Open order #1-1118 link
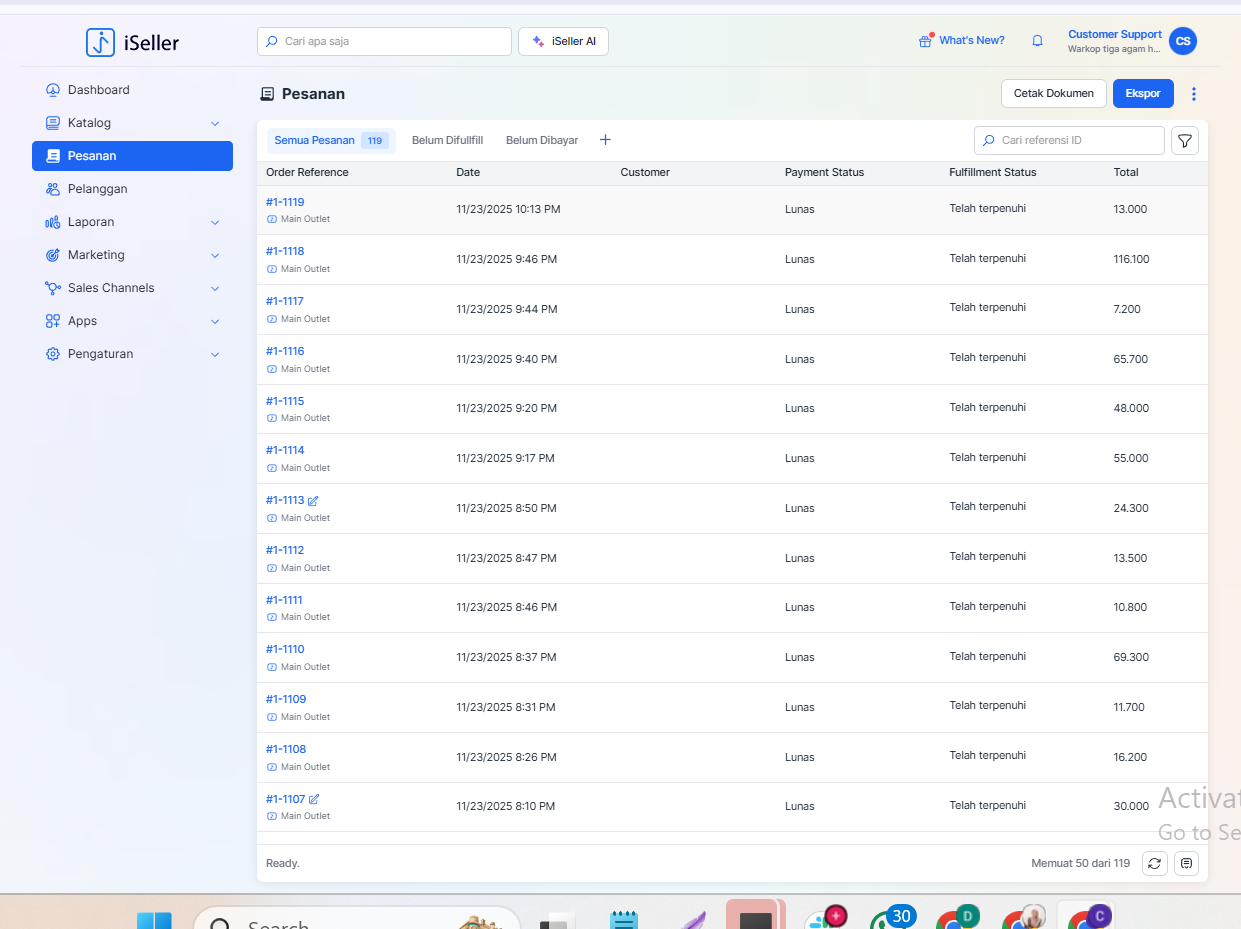Viewport: 1241px width, 929px height. click(x=285, y=251)
